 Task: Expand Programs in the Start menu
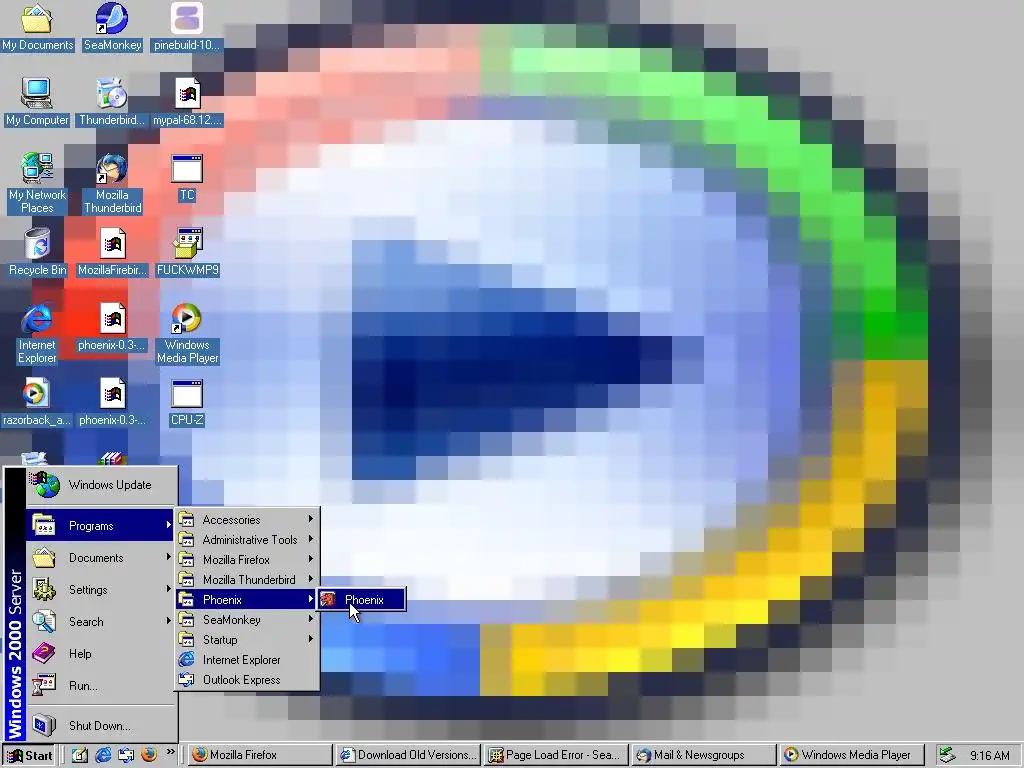[101, 526]
